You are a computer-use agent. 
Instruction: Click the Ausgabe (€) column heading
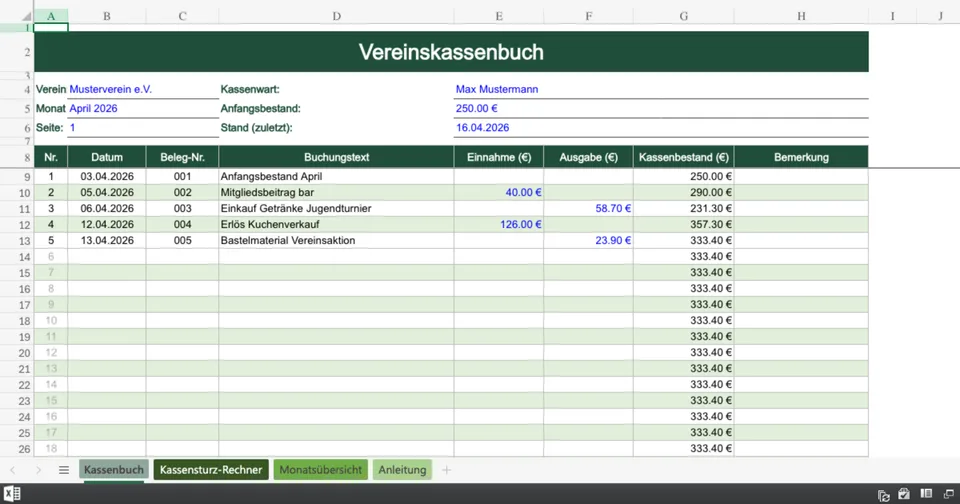pyautogui.click(x=588, y=157)
